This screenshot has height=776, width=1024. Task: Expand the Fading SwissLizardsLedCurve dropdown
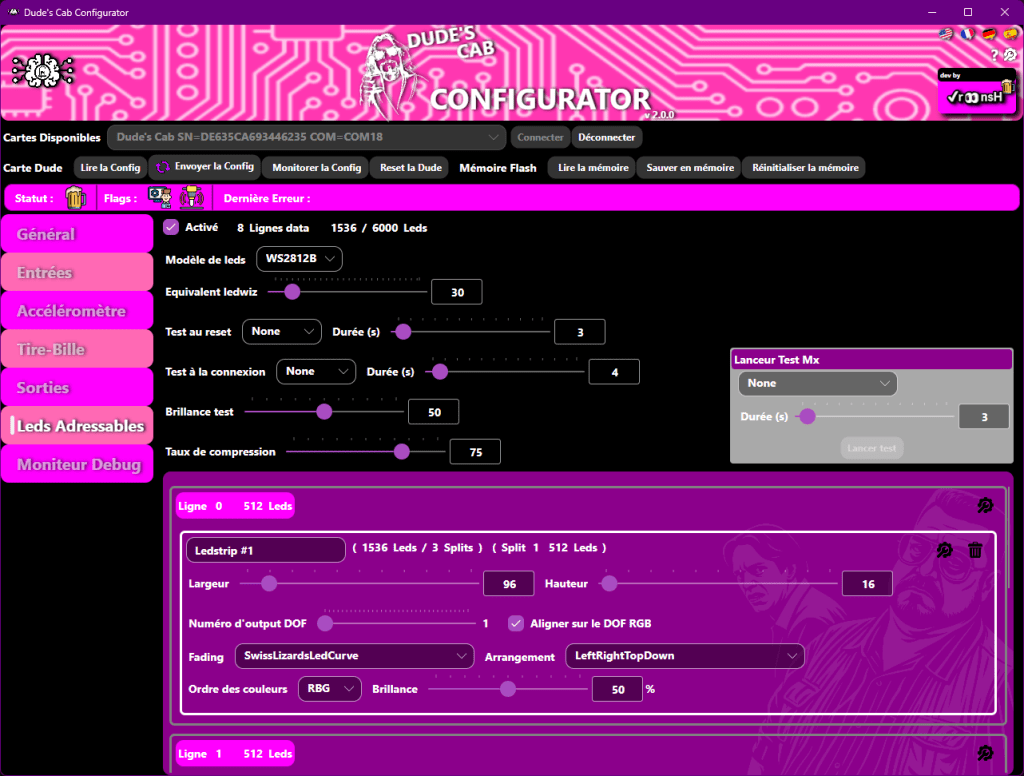[353, 656]
